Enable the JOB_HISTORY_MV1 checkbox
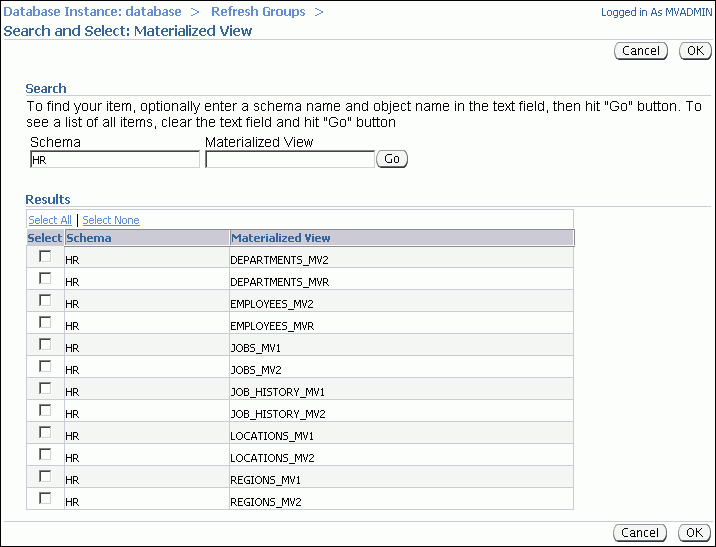This screenshot has height=547, width=716. pos(45,388)
